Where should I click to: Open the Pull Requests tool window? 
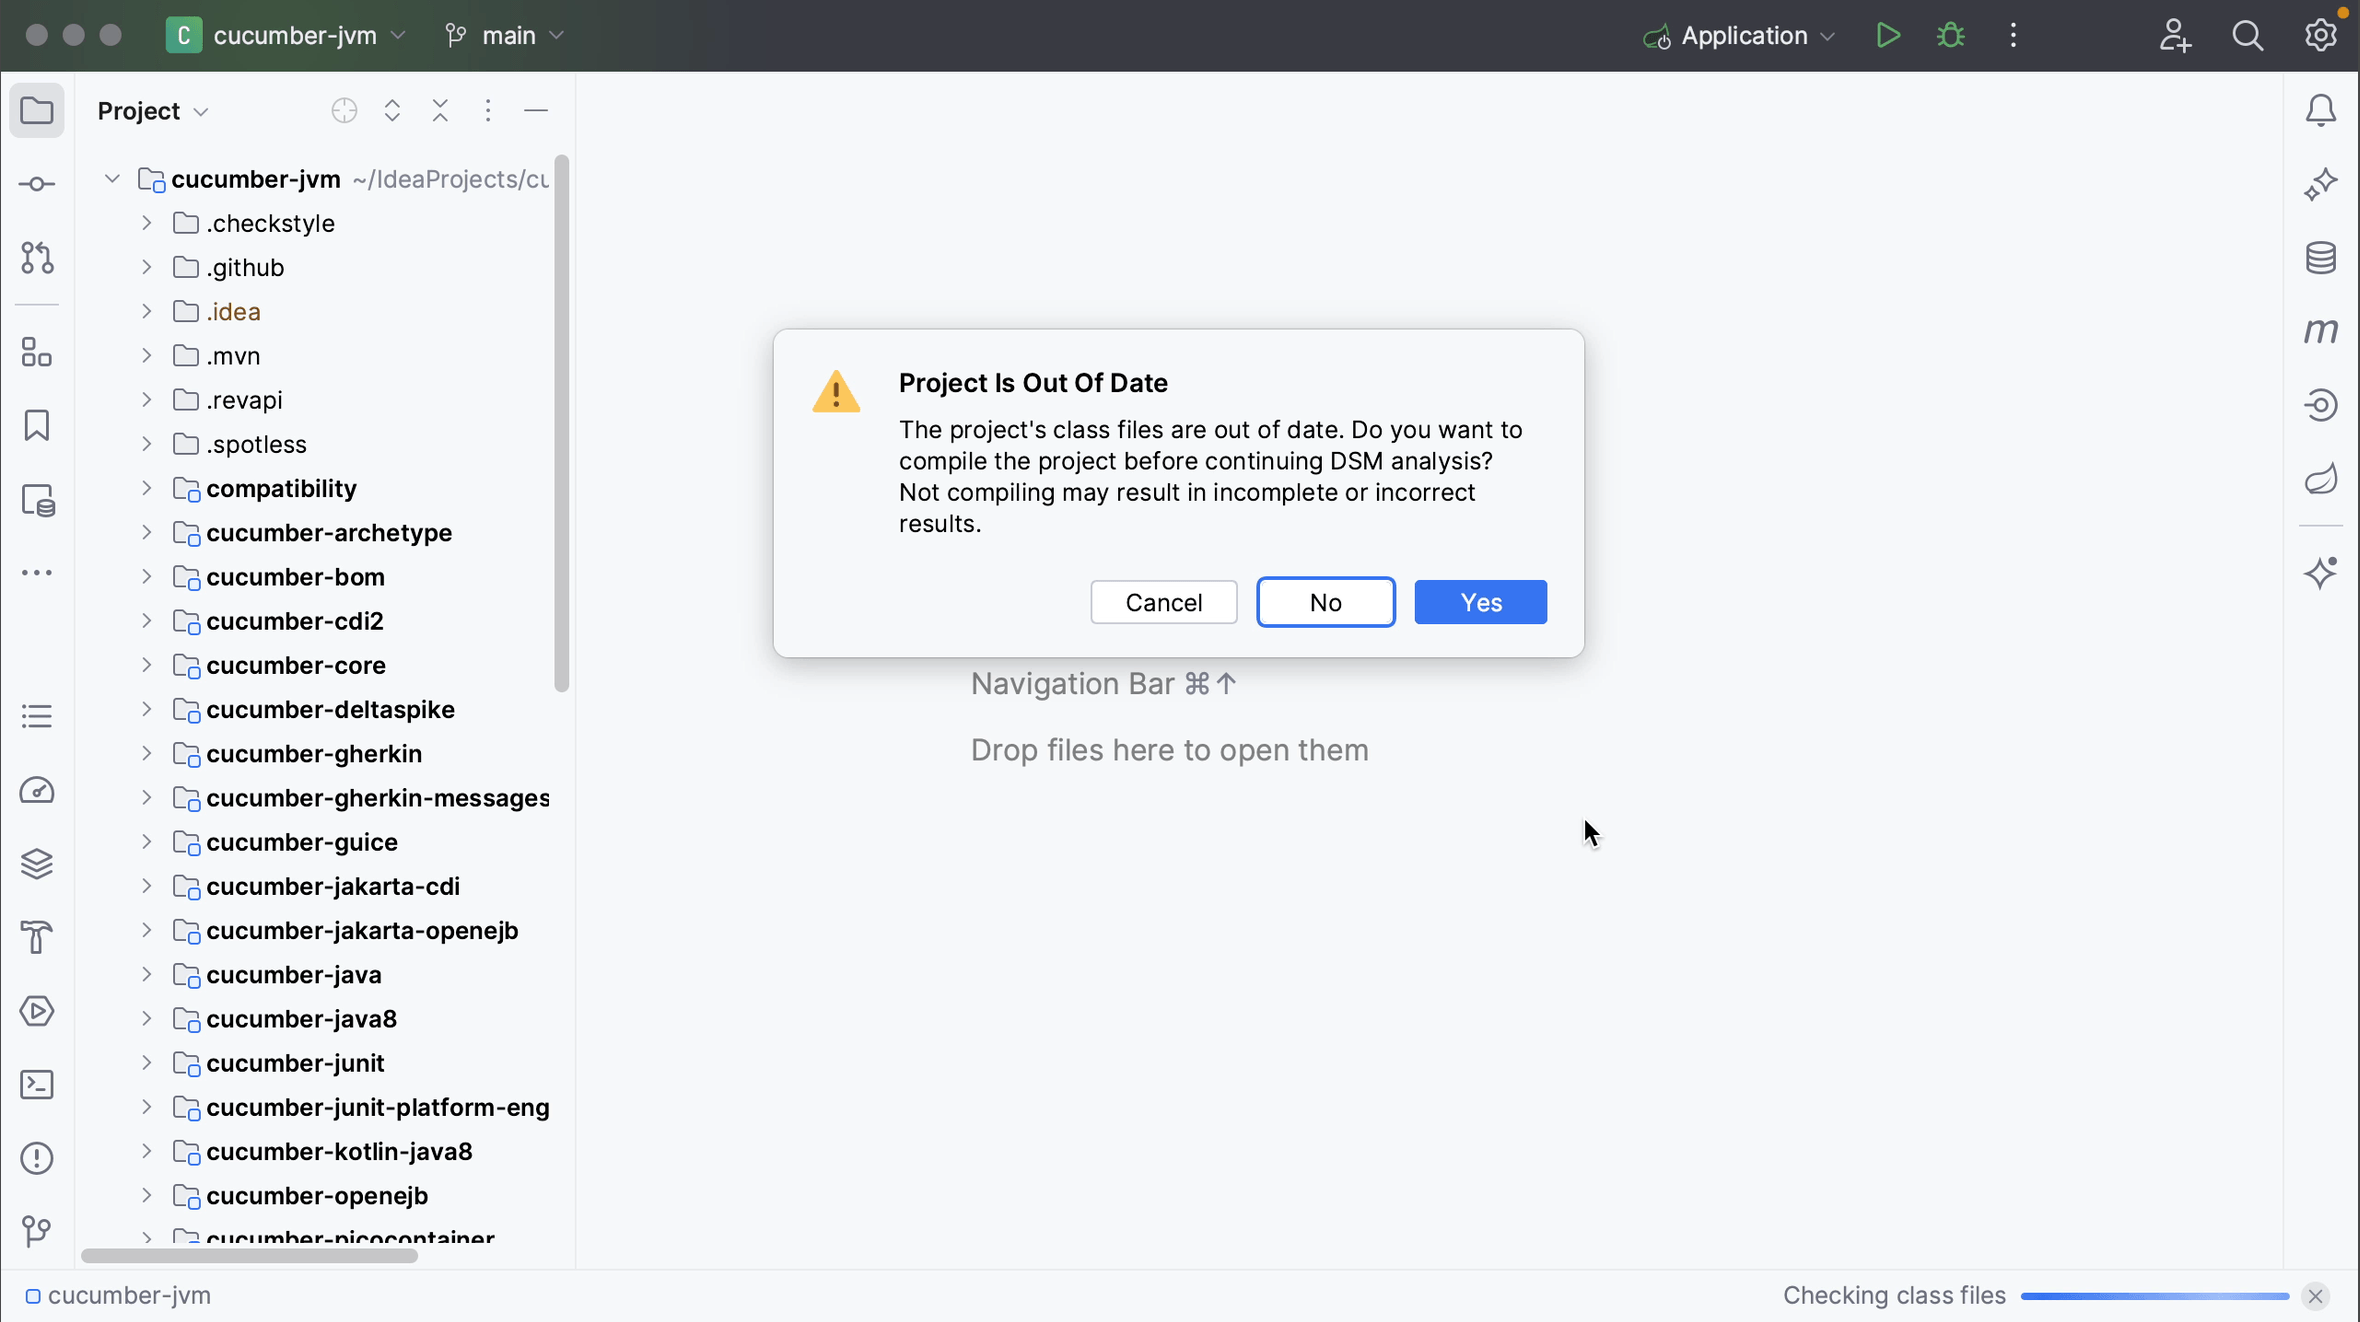(x=36, y=258)
